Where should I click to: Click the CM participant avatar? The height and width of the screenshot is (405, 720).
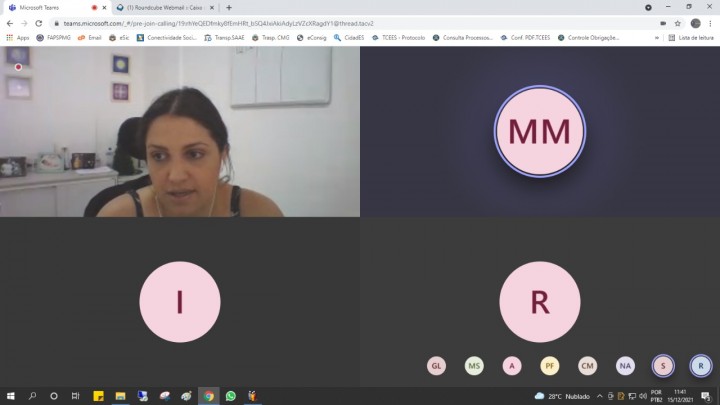[587, 366]
